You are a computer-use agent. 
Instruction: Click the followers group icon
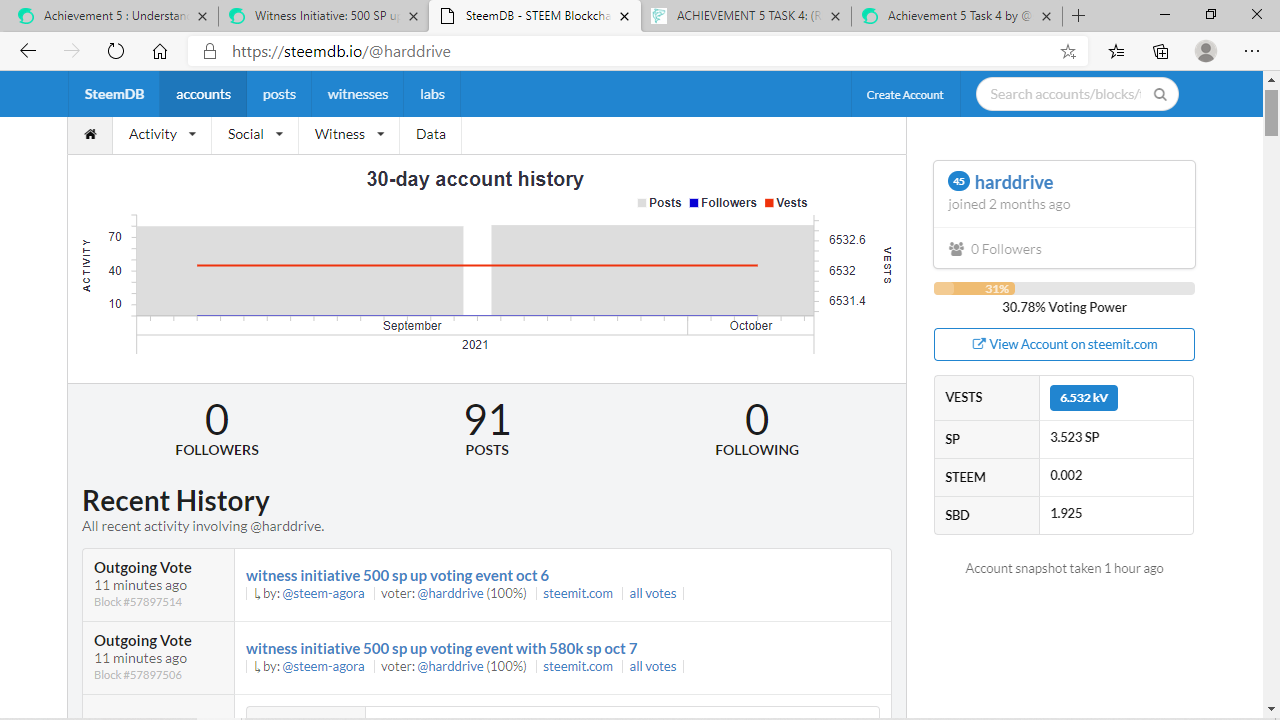(x=957, y=249)
